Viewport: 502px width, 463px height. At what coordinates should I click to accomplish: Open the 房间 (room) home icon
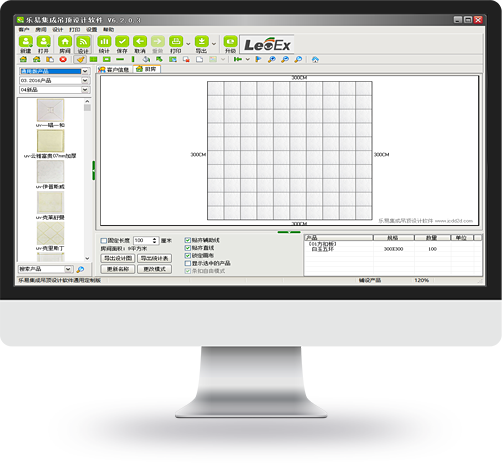65,44
